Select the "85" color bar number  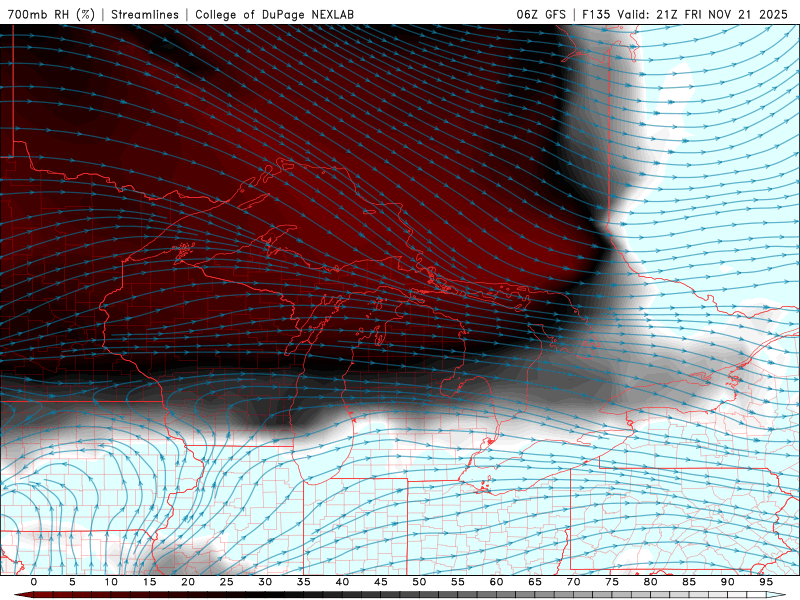point(689,582)
